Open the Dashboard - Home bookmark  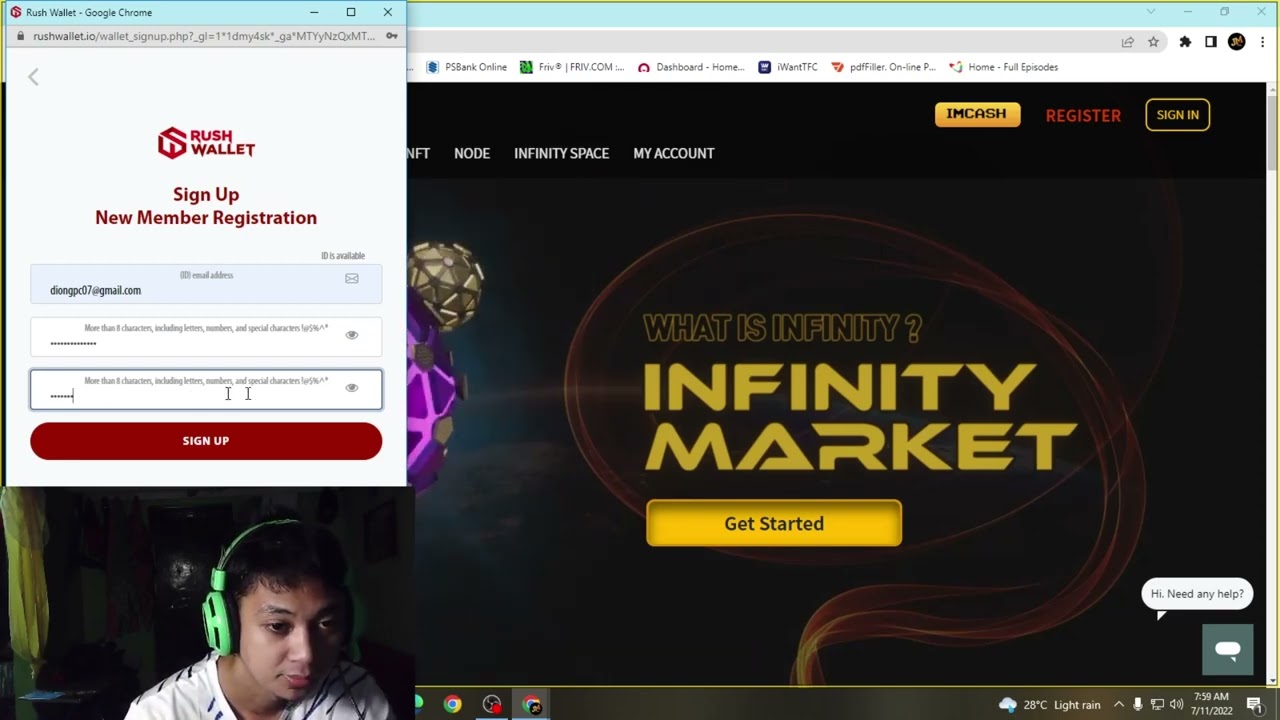tap(691, 67)
